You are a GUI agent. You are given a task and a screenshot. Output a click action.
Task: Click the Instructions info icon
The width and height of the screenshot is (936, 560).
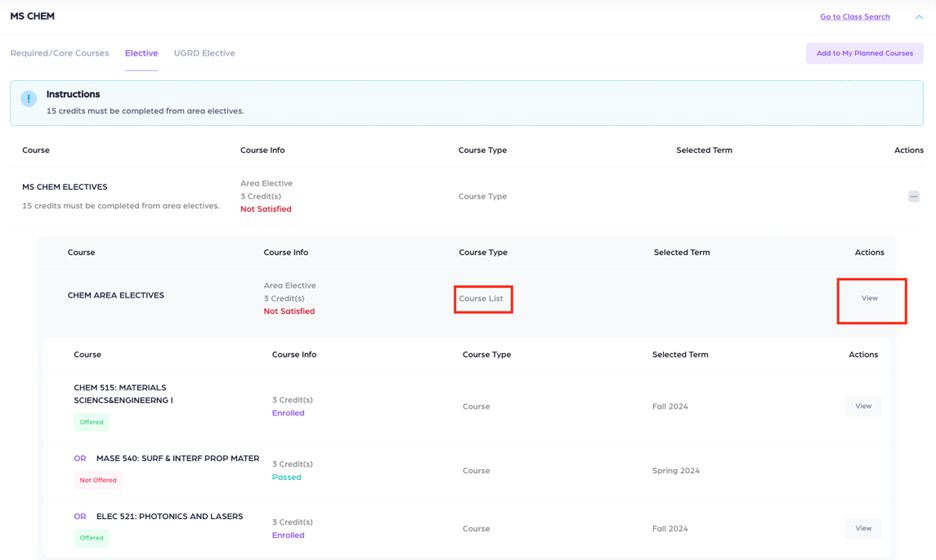point(28,99)
